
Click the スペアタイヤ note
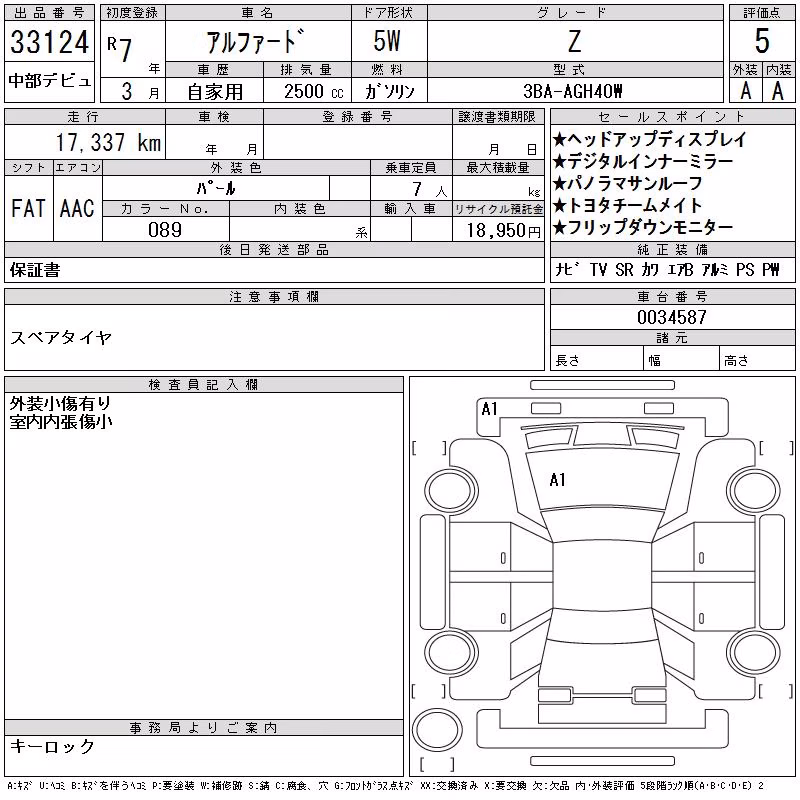[x=61, y=337]
